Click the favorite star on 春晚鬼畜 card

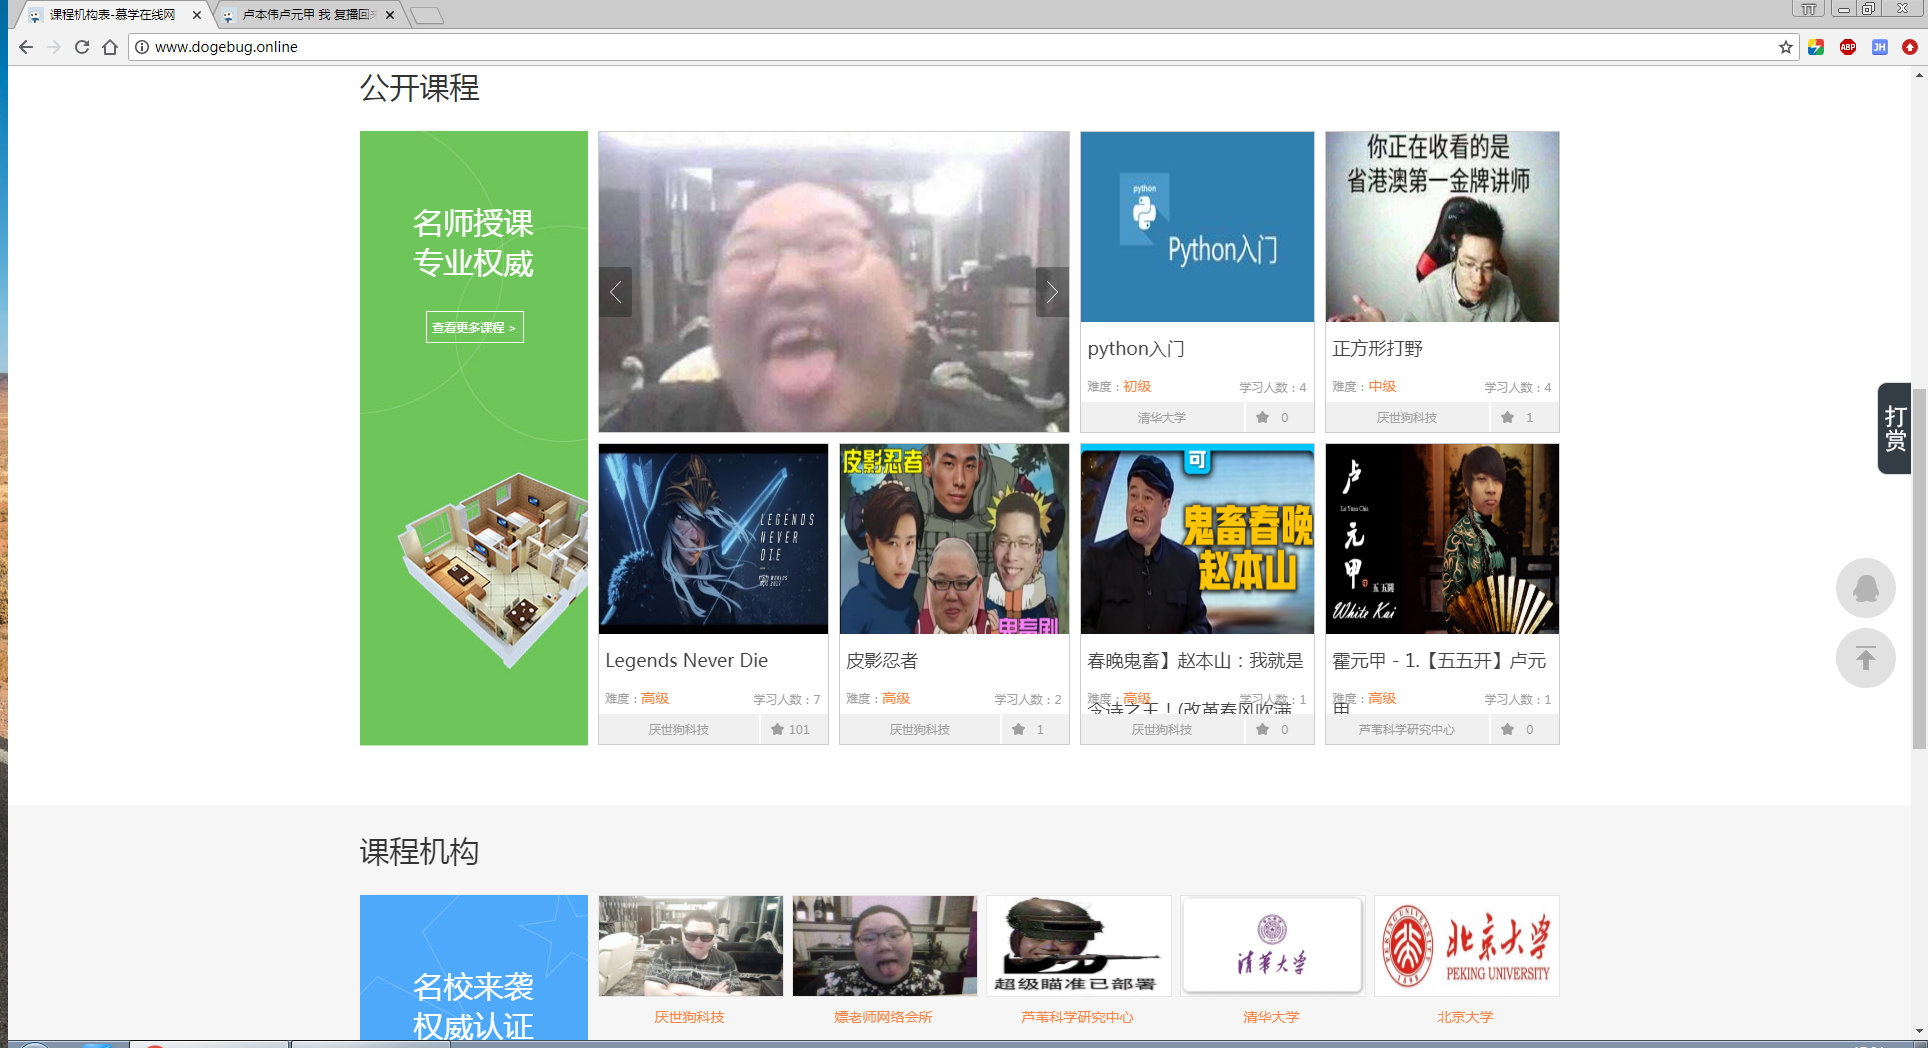tap(1263, 729)
